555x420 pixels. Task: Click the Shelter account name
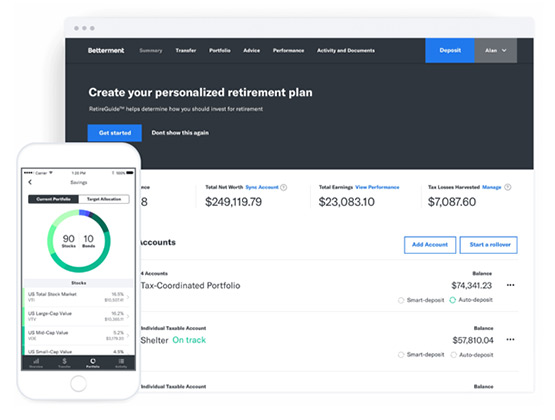154,340
